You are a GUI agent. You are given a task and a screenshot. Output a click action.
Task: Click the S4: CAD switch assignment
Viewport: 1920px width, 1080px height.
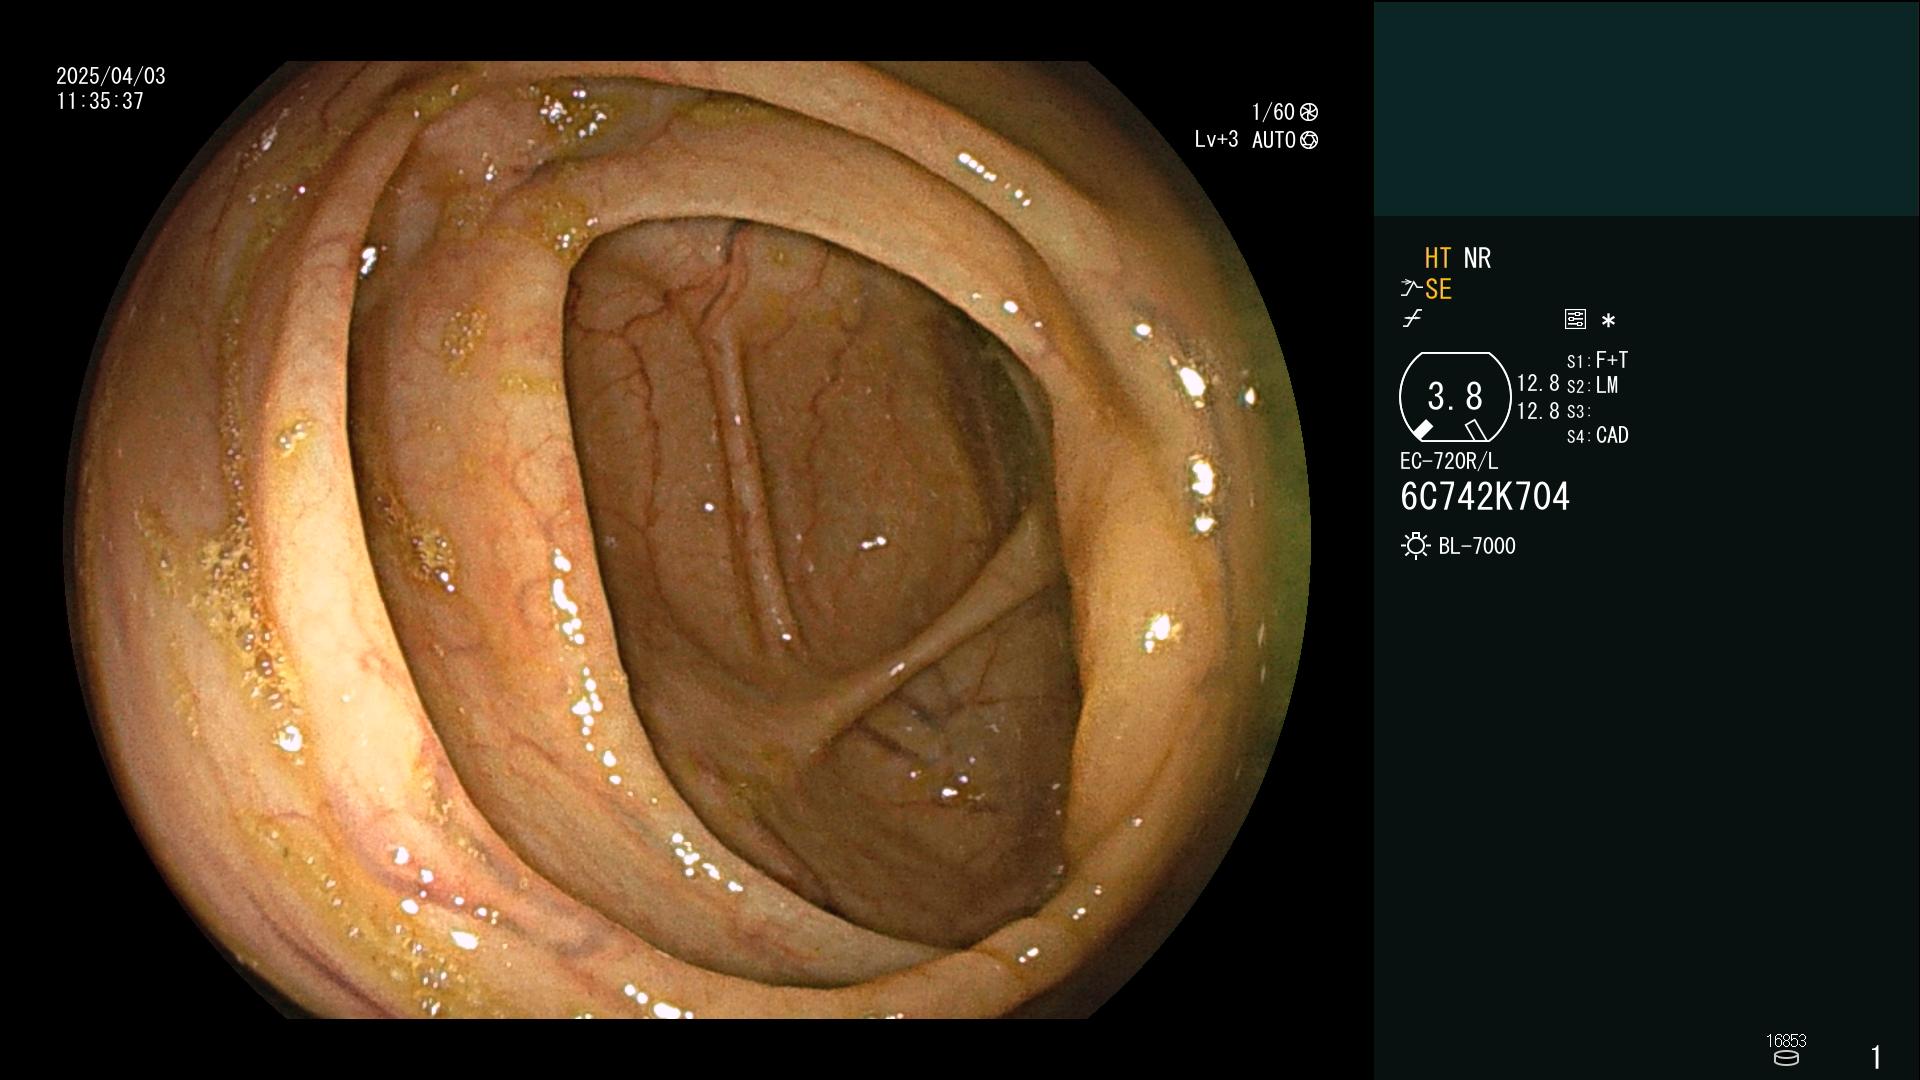1597,435
